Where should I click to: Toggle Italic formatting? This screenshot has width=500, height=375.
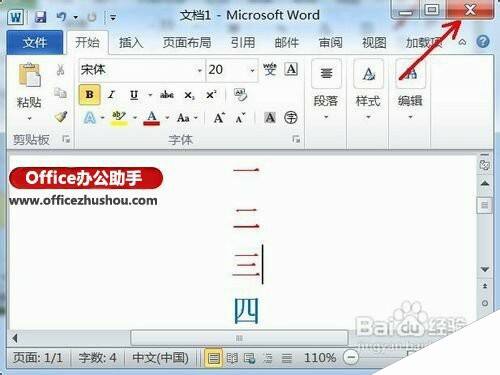[x=112, y=95]
